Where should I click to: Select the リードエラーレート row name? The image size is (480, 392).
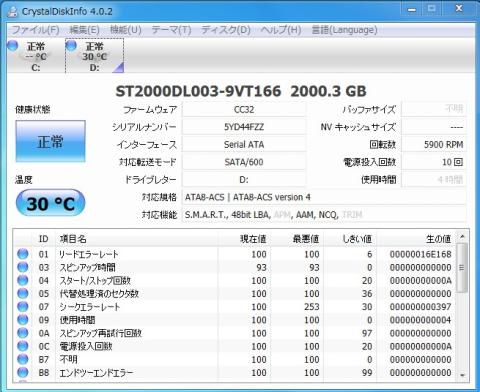point(89,254)
